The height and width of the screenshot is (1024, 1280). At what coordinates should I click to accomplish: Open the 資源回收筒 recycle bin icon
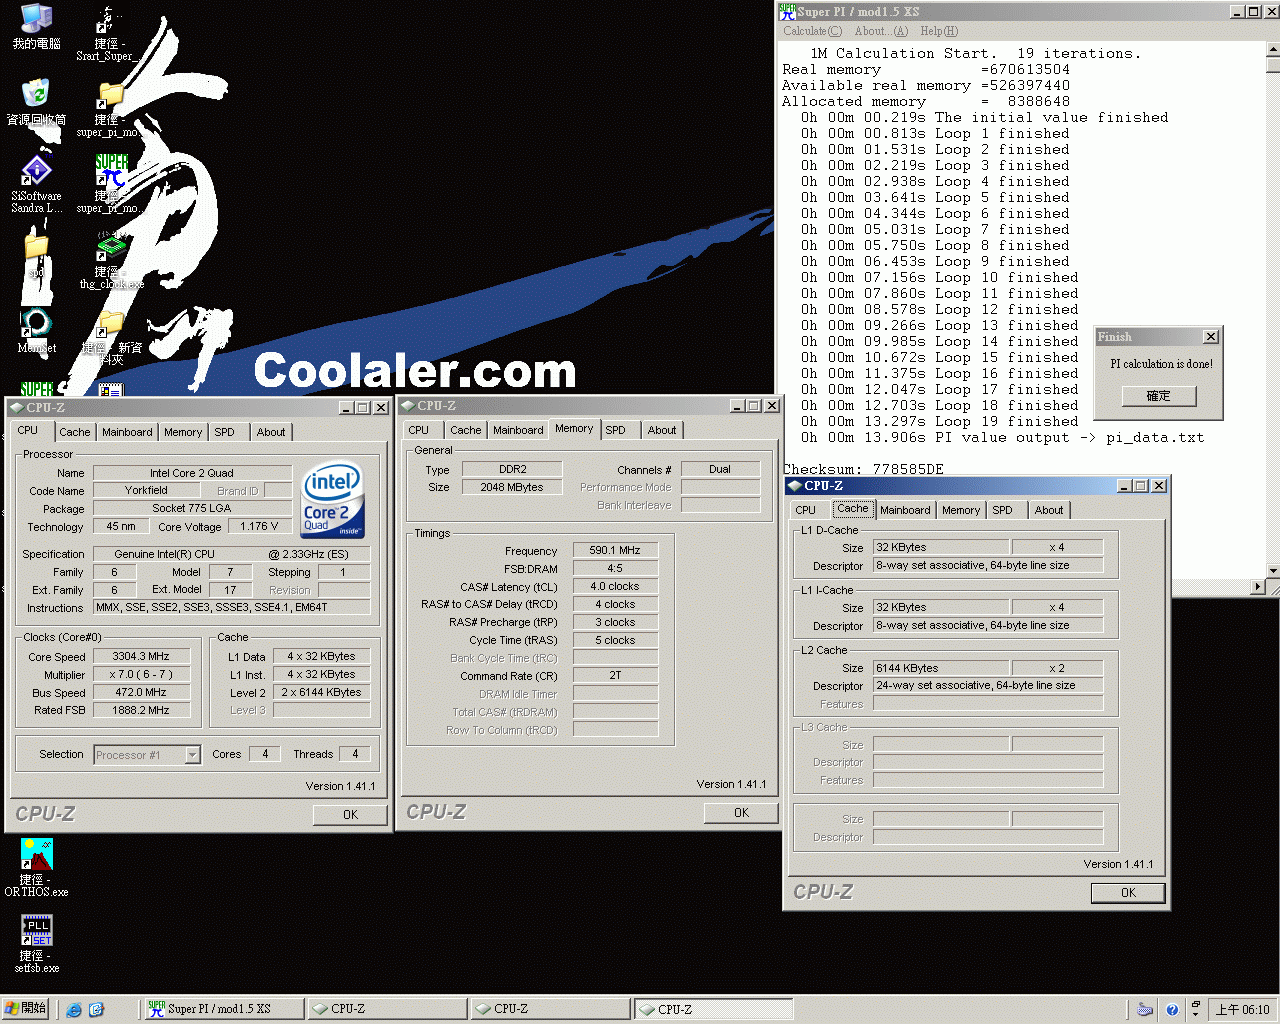click(36, 102)
